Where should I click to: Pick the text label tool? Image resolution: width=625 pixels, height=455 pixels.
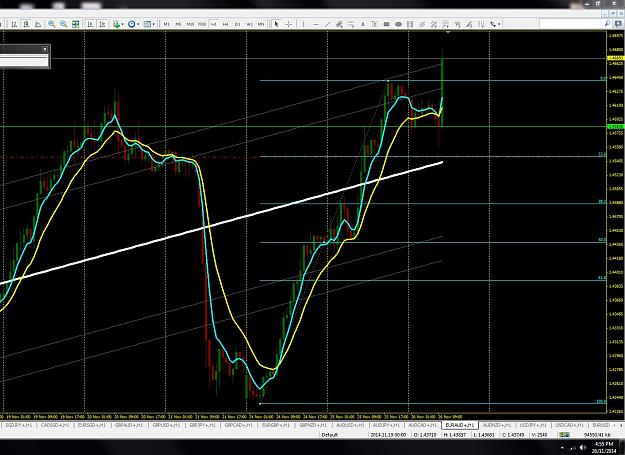click(374, 24)
